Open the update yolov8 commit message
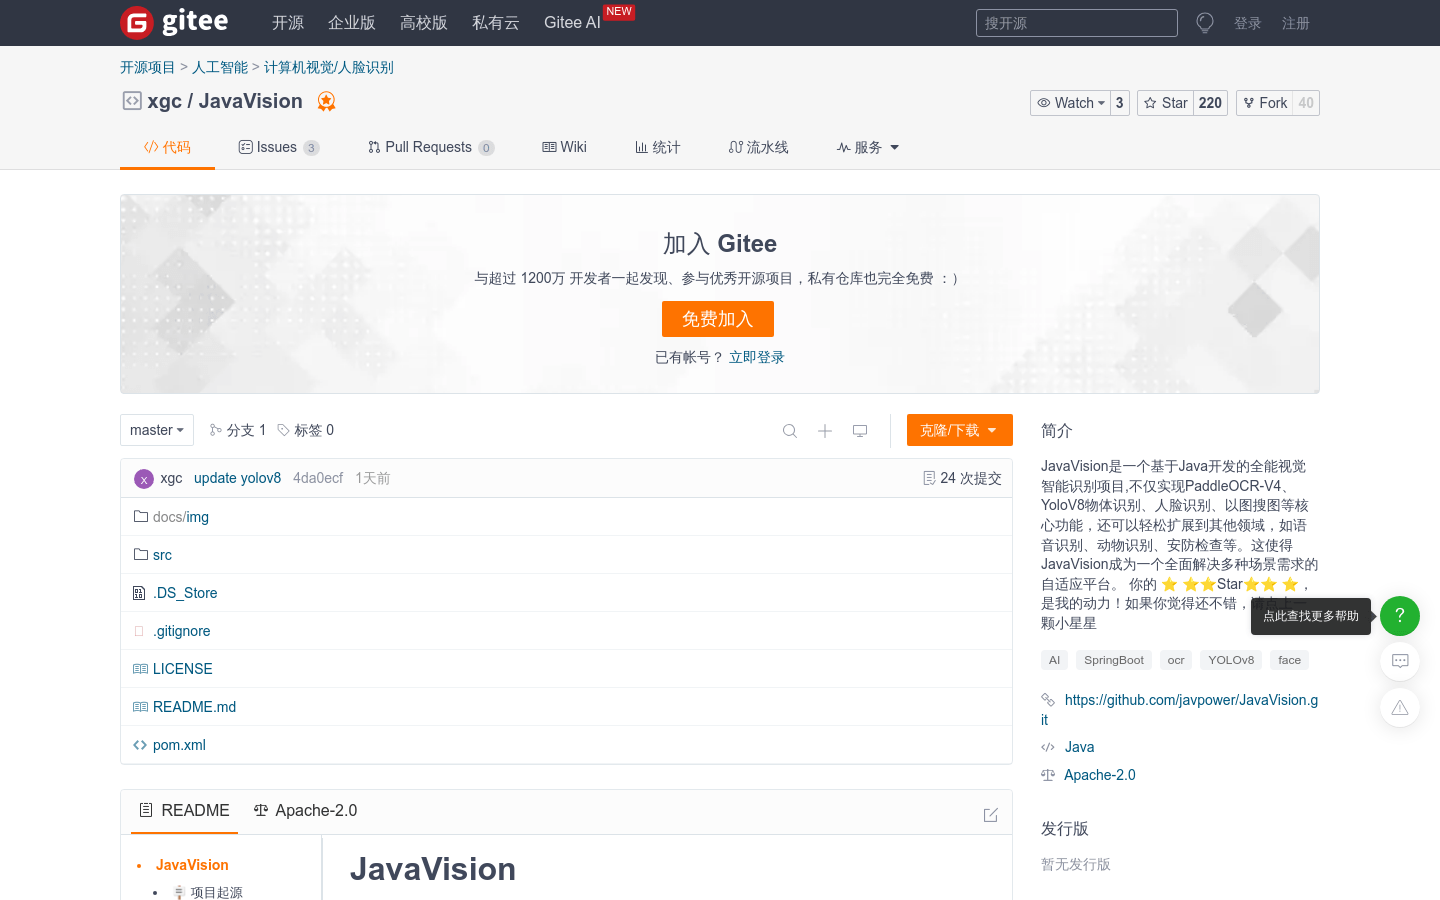The width and height of the screenshot is (1440, 900). pos(238,478)
